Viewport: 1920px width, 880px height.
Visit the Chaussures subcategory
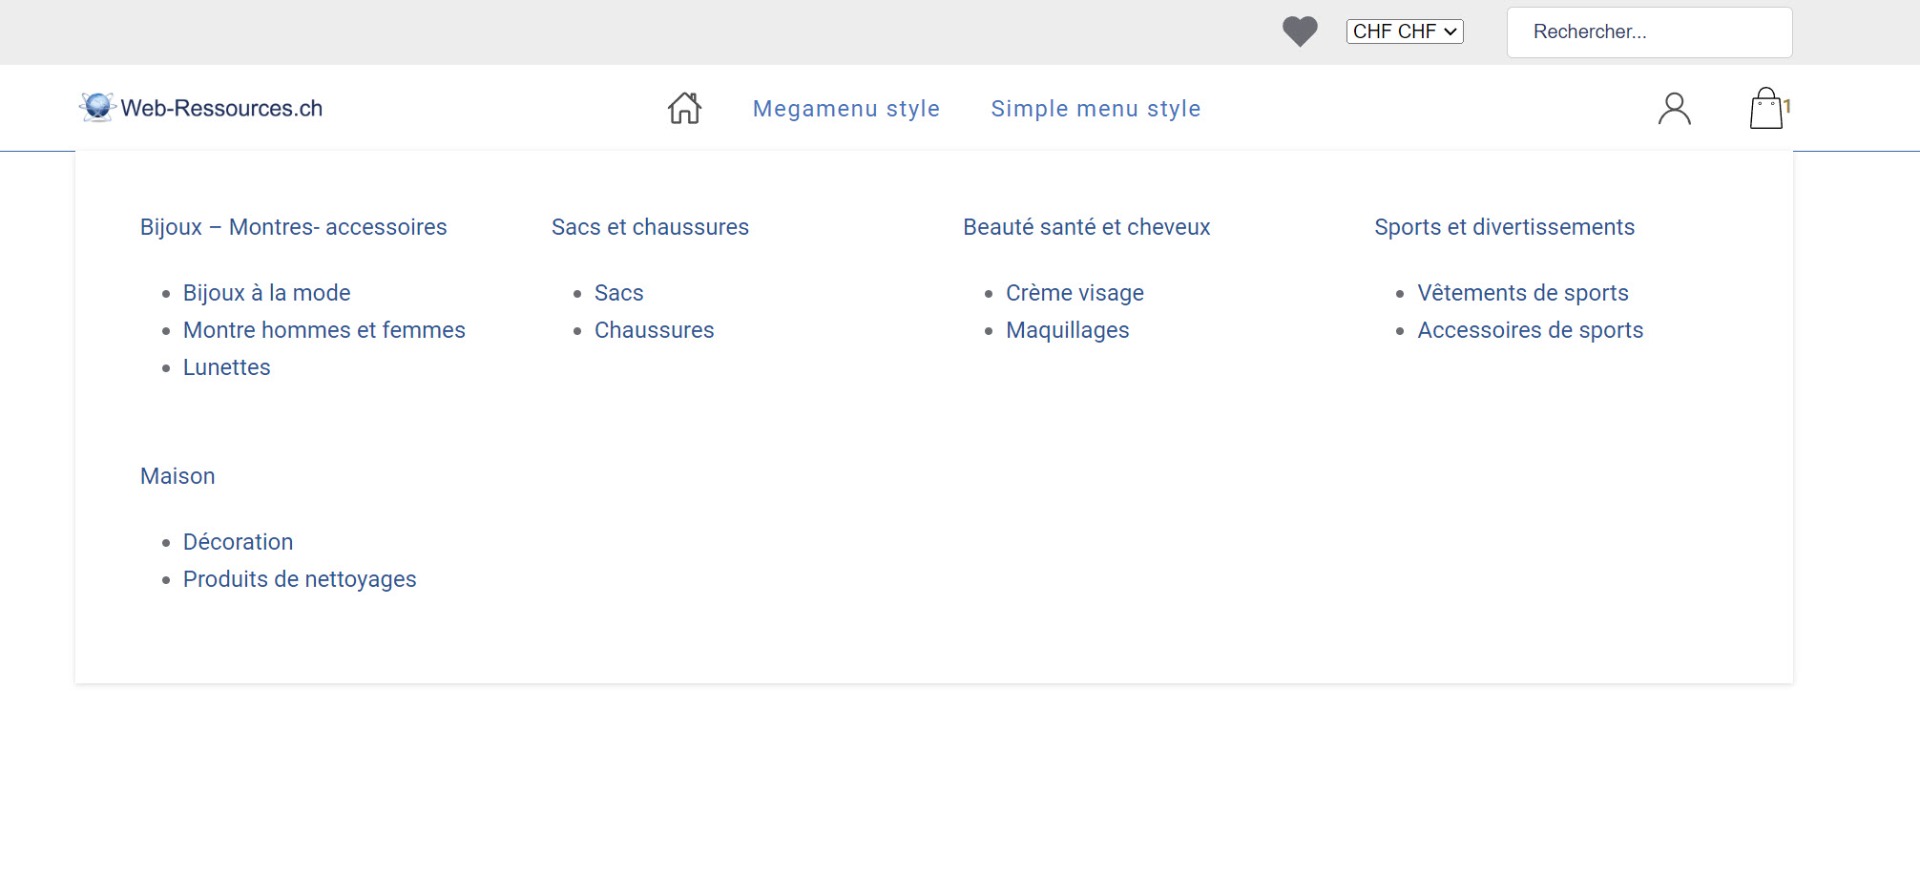[654, 330]
